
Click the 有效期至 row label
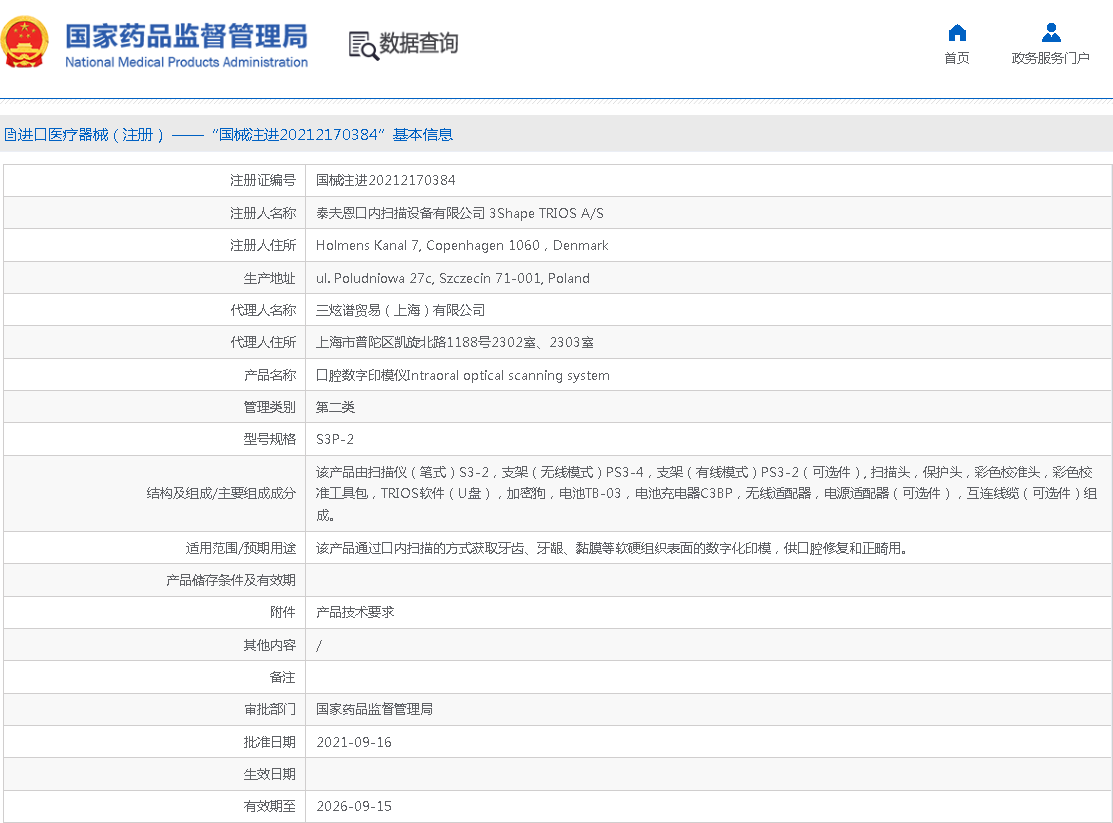(269, 806)
